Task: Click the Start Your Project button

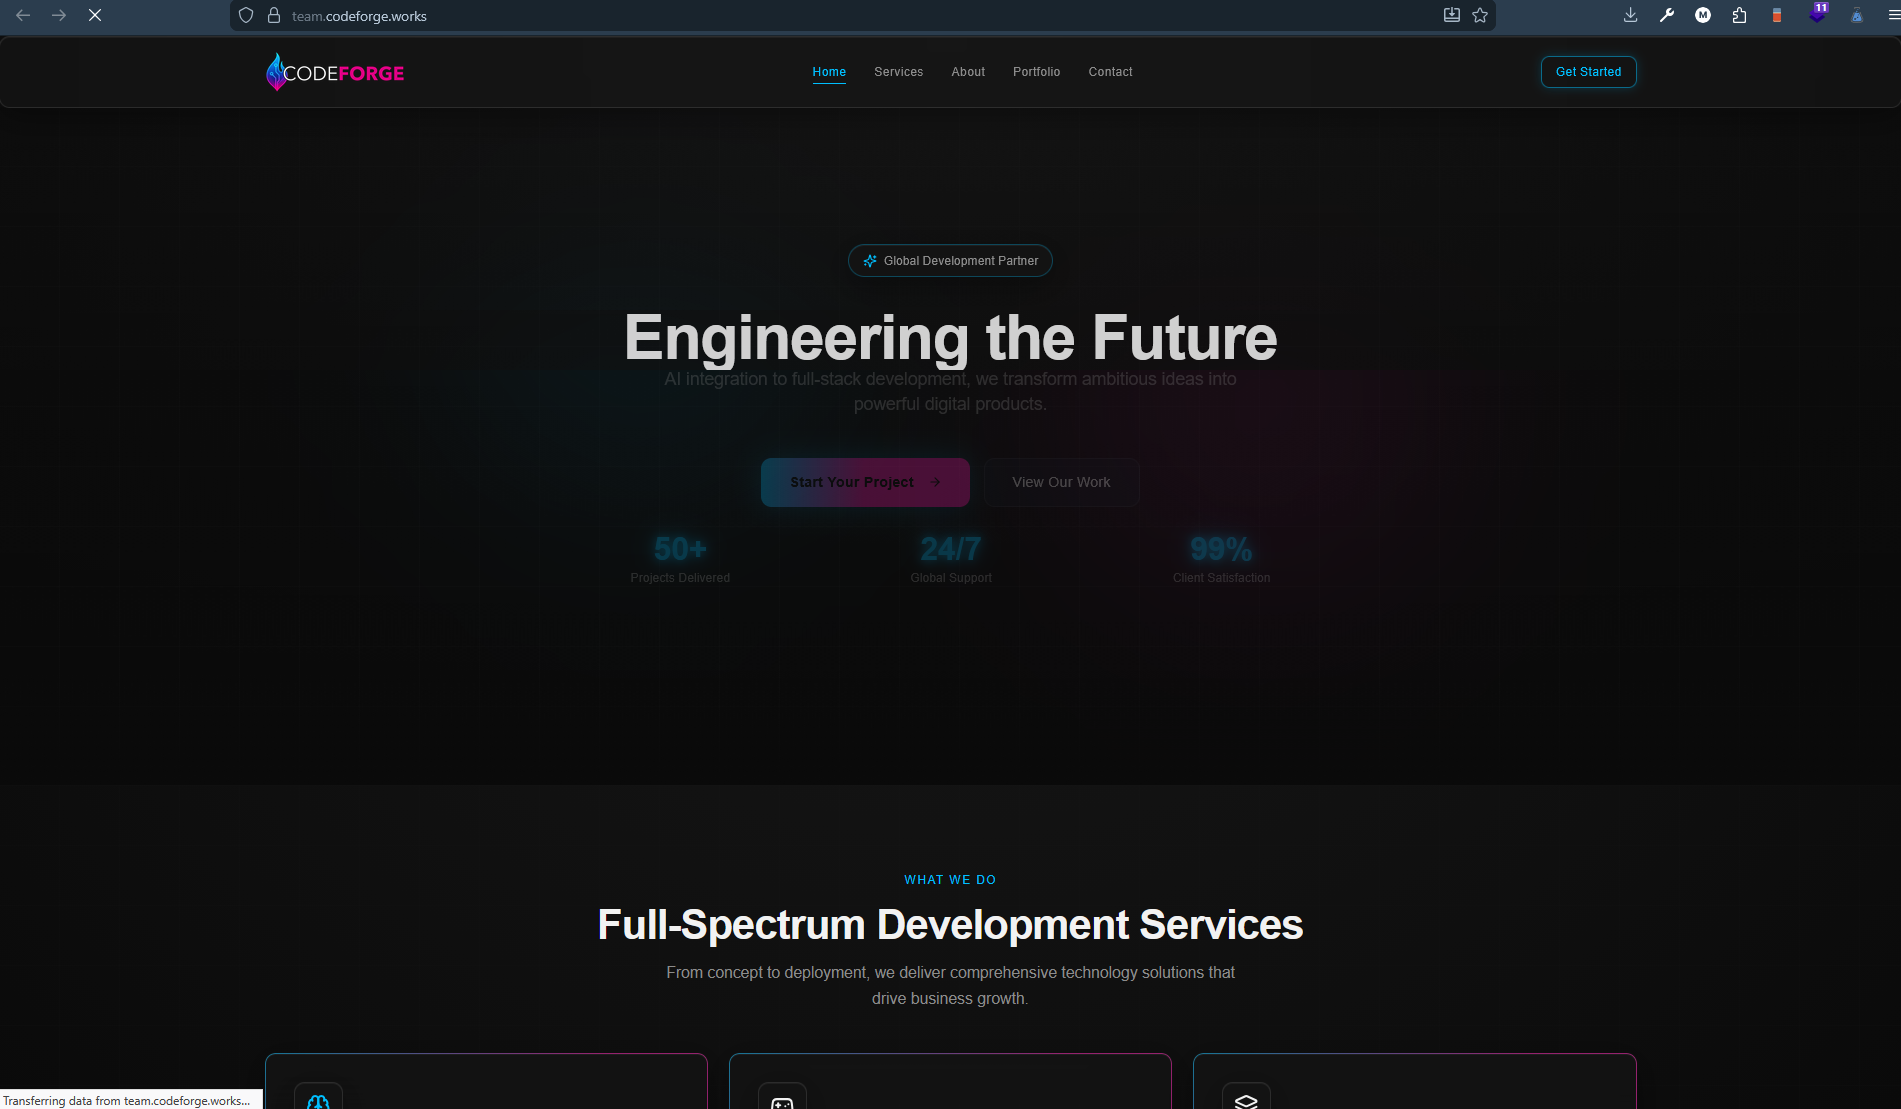Action: point(864,481)
